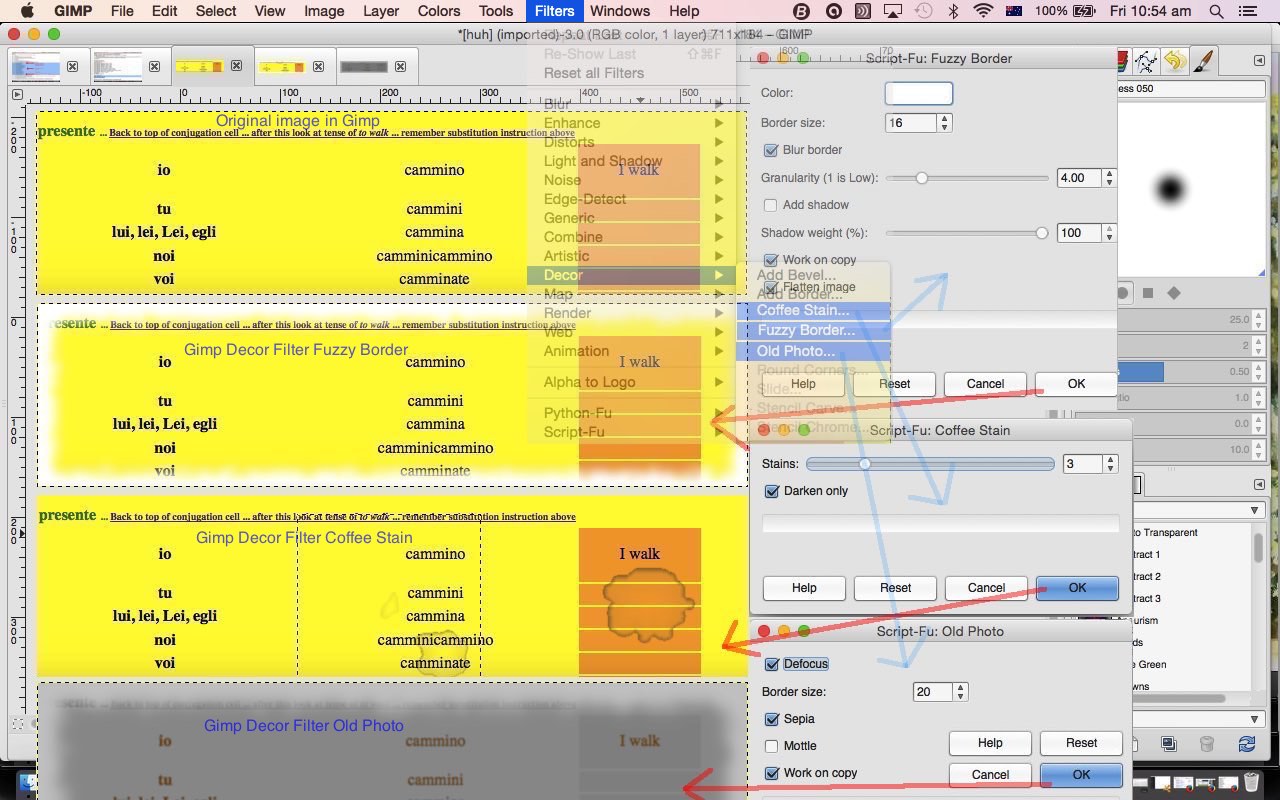Open the Paths tab icon
The image size is (1280, 800).
[x=1146, y=62]
